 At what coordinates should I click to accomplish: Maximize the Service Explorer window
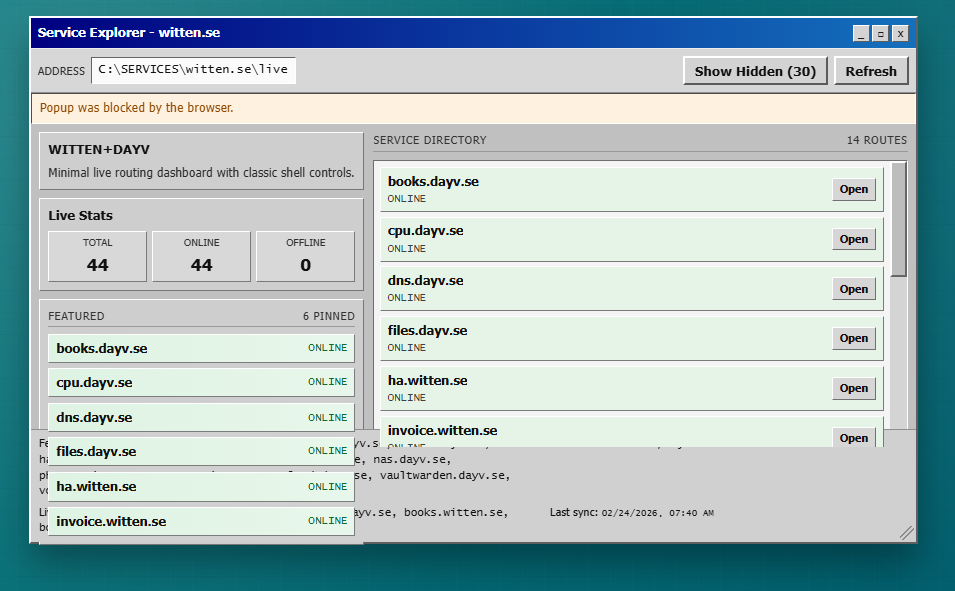(x=880, y=33)
